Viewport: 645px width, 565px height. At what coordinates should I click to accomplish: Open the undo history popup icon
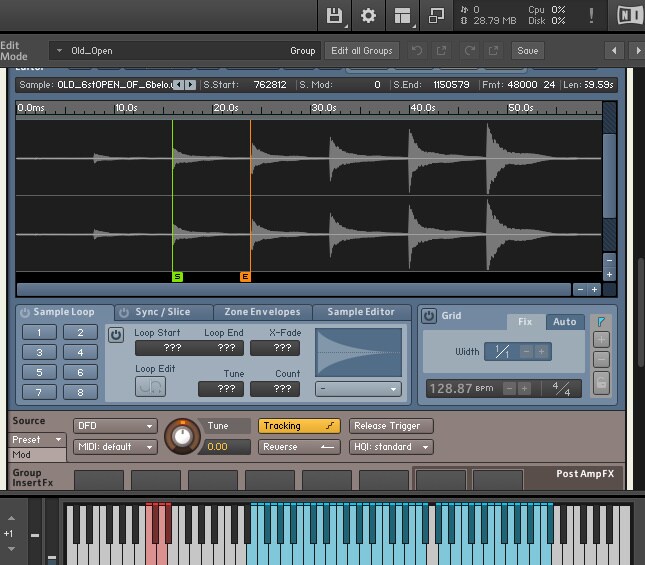[441, 51]
